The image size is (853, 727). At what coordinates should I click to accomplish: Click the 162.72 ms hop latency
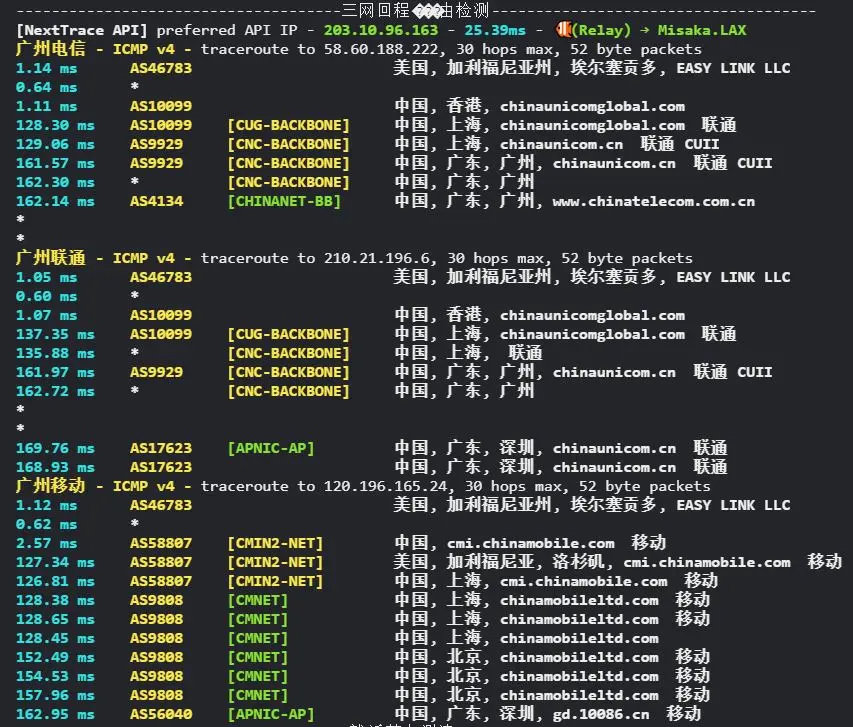tap(55, 391)
